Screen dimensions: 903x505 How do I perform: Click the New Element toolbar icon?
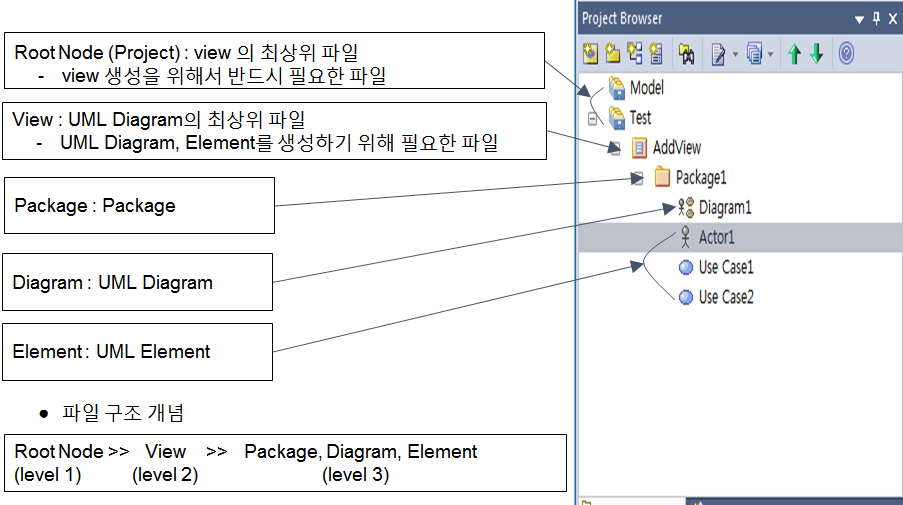[656, 54]
